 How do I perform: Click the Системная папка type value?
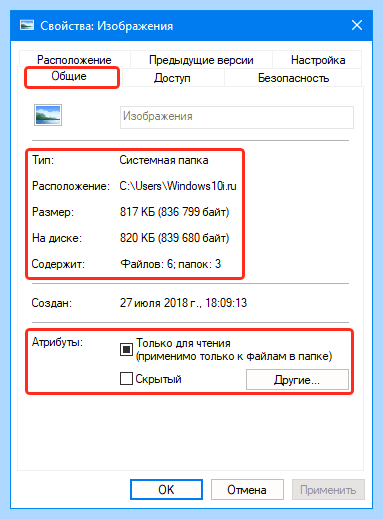point(164,160)
